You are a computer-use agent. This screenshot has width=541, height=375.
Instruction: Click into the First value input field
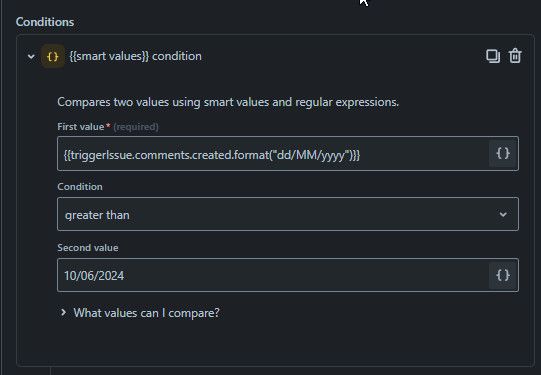(x=273, y=154)
